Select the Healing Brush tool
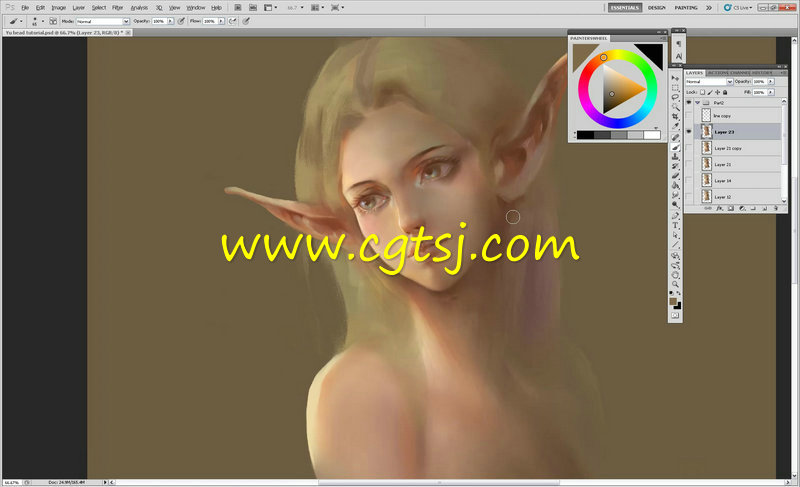The image size is (800, 487). tap(675, 138)
